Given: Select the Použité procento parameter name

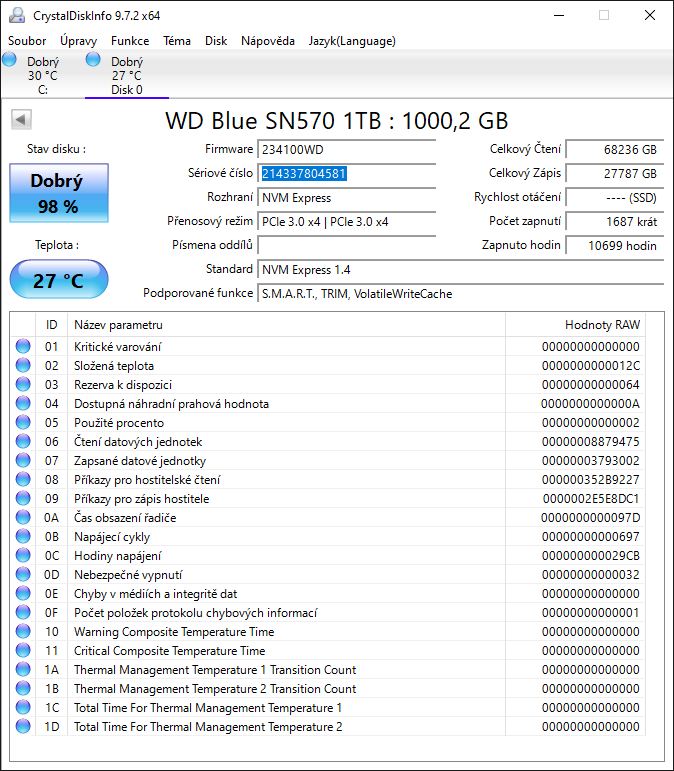Looking at the screenshot, I should tap(119, 423).
